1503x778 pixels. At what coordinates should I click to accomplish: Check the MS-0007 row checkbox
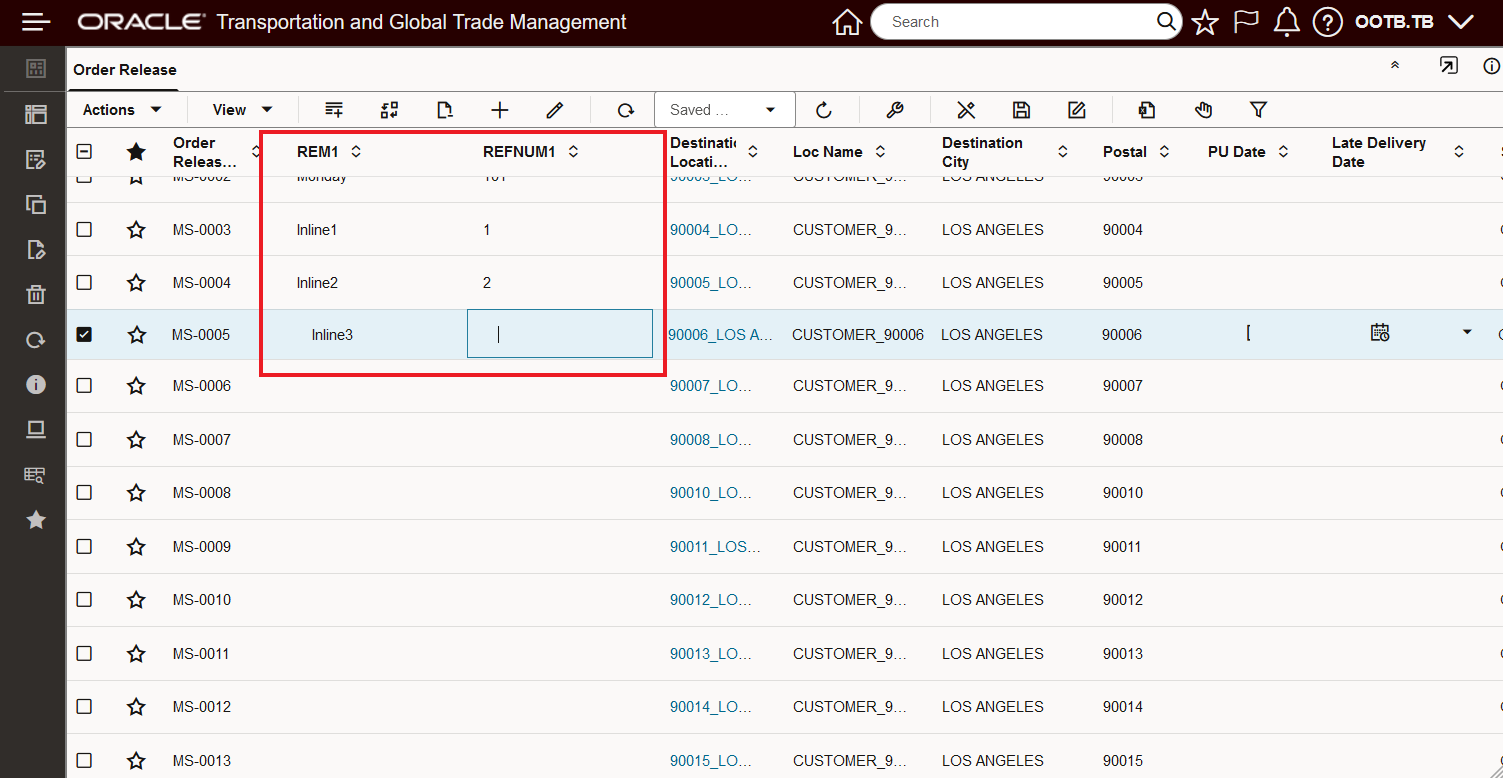[84, 439]
